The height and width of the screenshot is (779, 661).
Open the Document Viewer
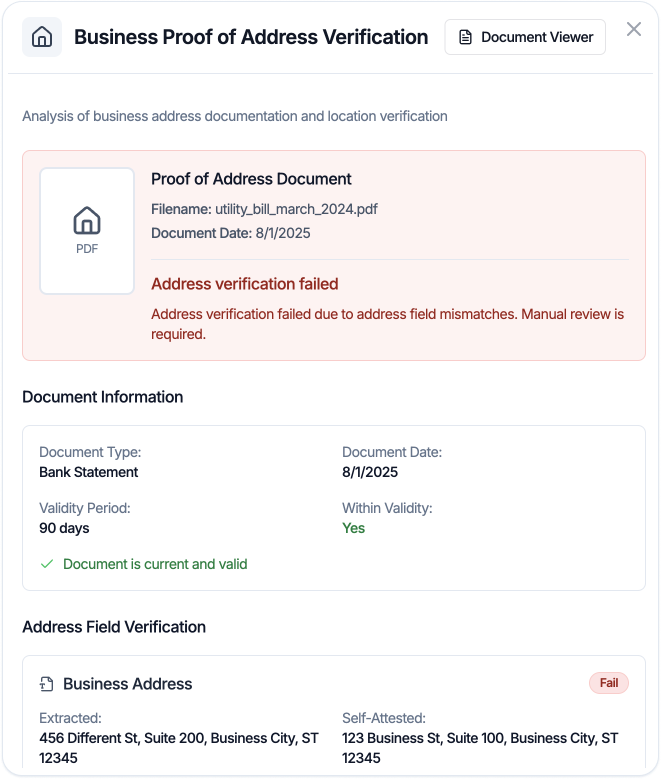(525, 37)
